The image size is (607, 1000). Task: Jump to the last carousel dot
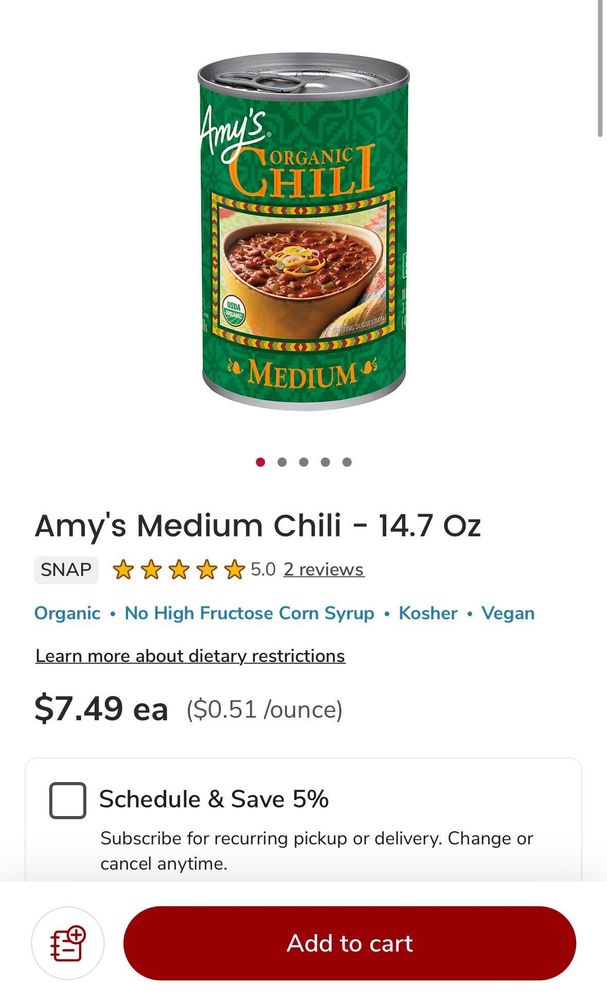347,462
